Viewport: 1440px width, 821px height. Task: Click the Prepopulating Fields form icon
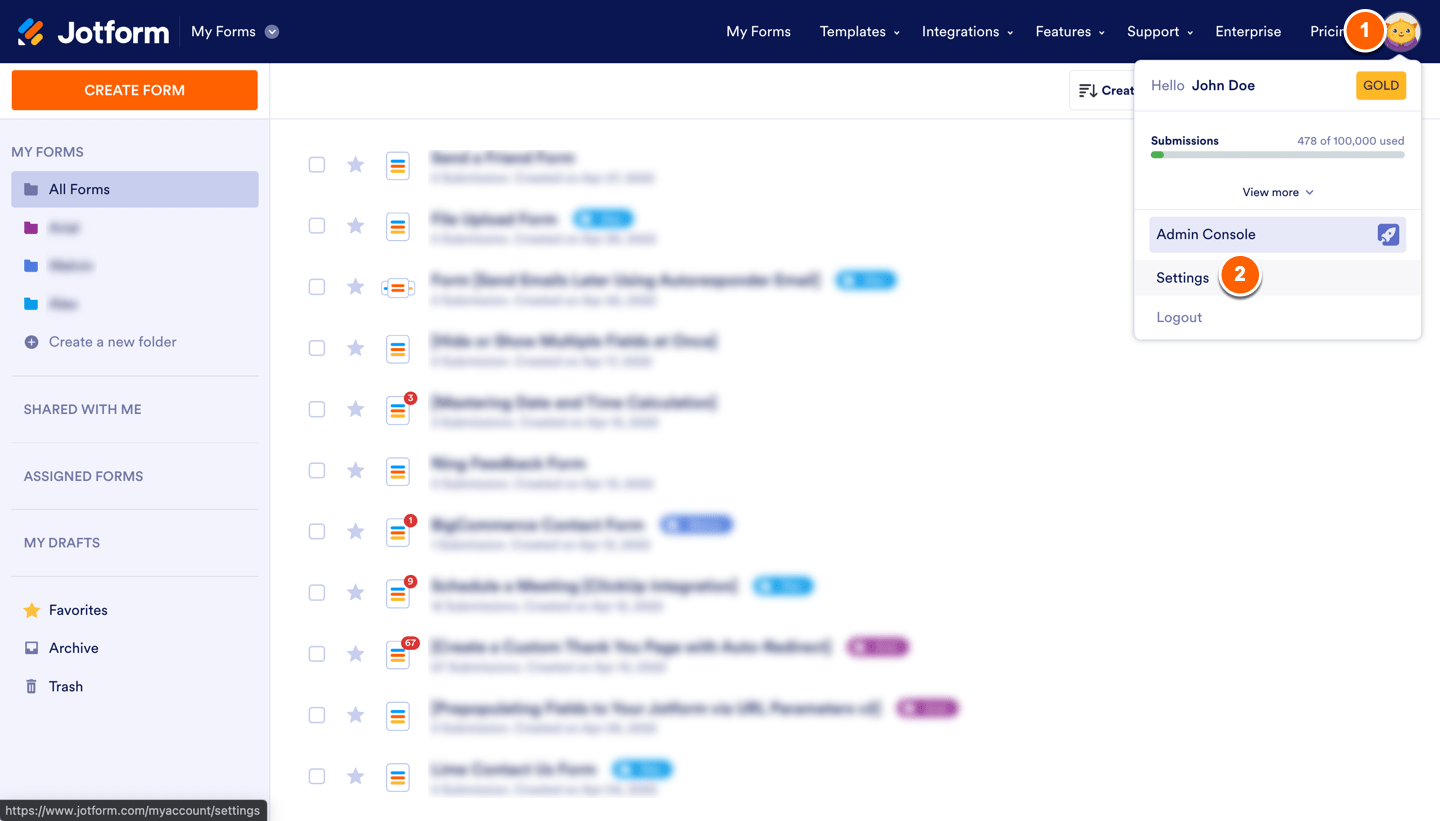click(x=398, y=715)
